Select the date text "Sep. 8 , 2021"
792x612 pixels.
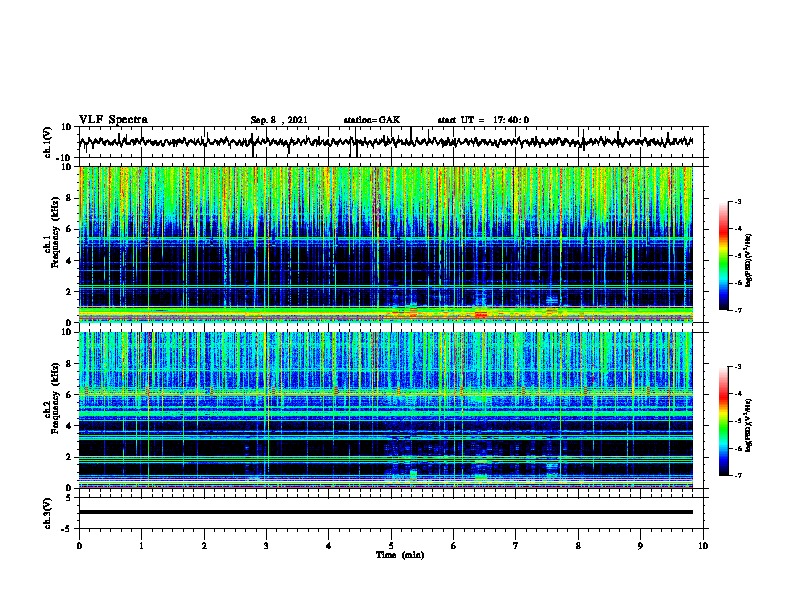[279, 120]
